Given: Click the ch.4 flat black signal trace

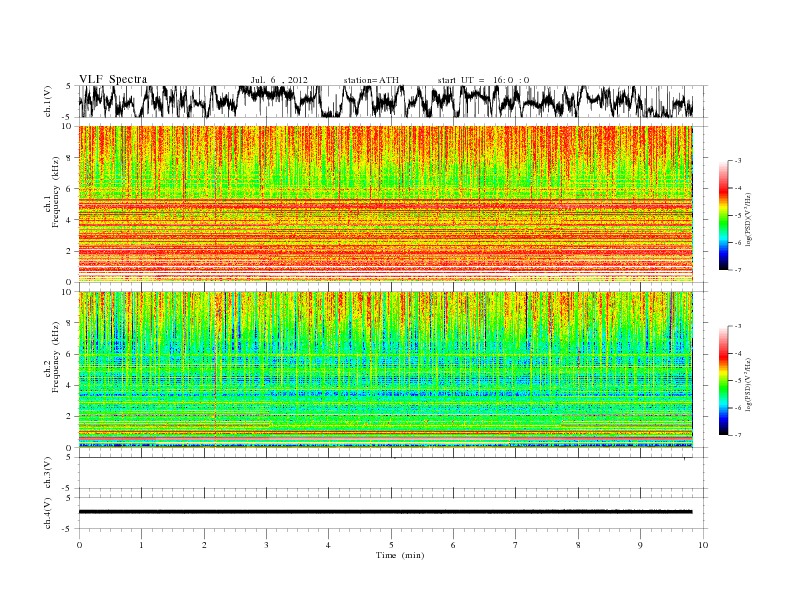Looking at the screenshot, I should 386,512.
